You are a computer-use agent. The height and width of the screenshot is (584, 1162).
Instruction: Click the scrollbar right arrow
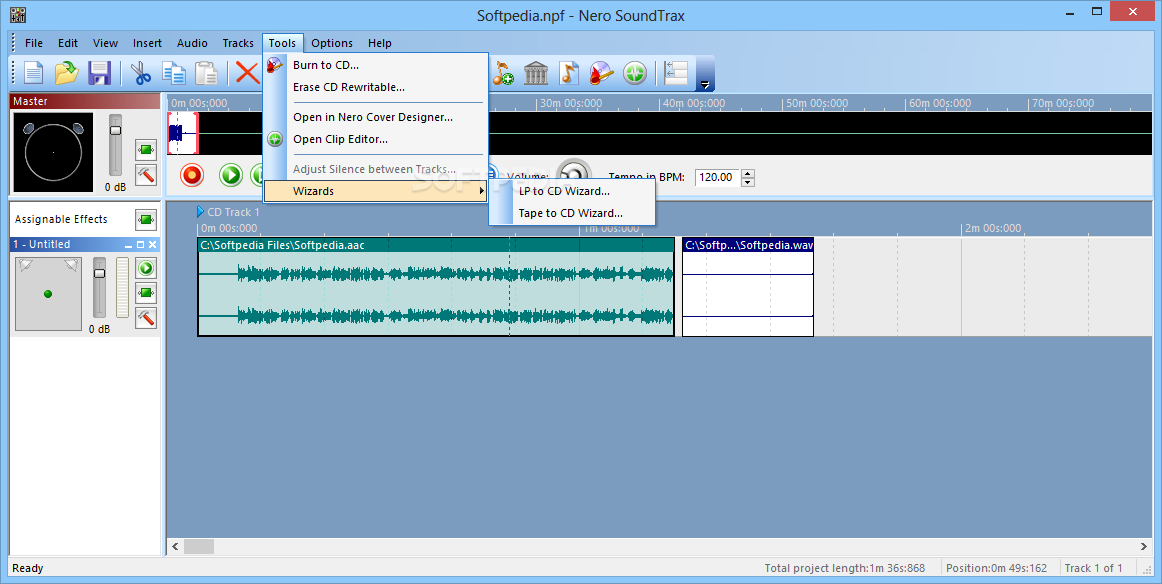pyautogui.click(x=1143, y=547)
